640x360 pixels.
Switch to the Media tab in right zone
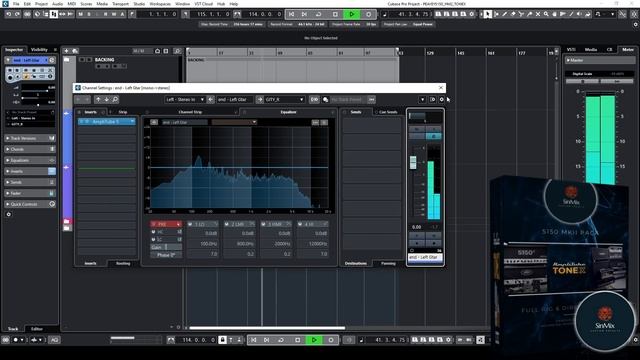click(x=591, y=49)
